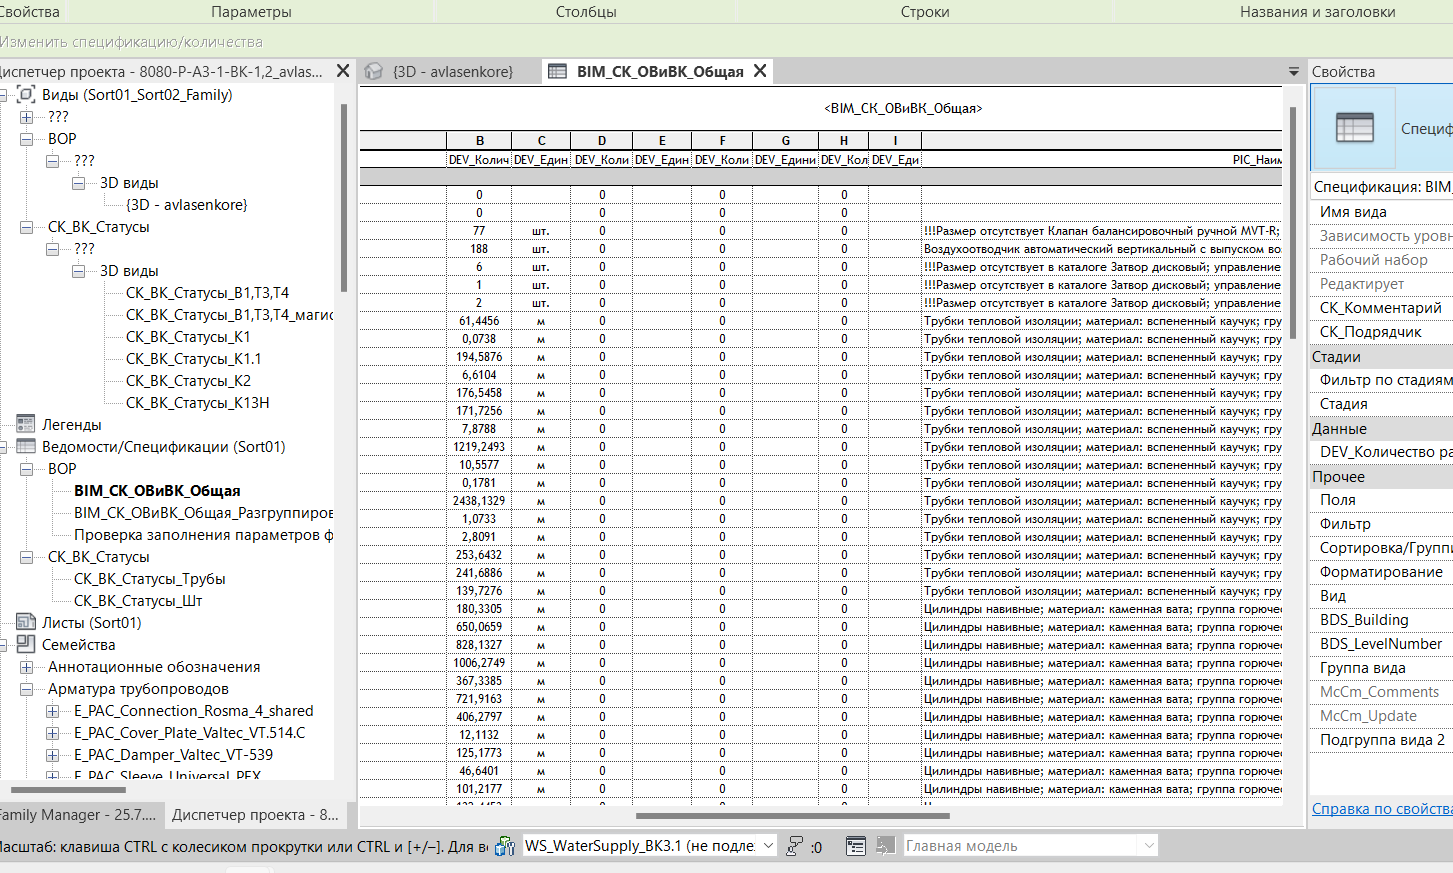Open the design options icon in status bar
The image size is (1453, 873).
[x=856, y=846]
